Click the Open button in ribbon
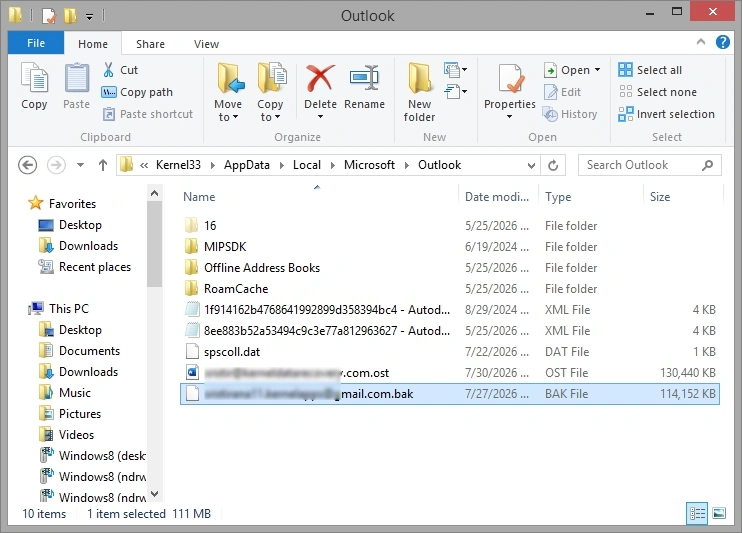 (567, 70)
